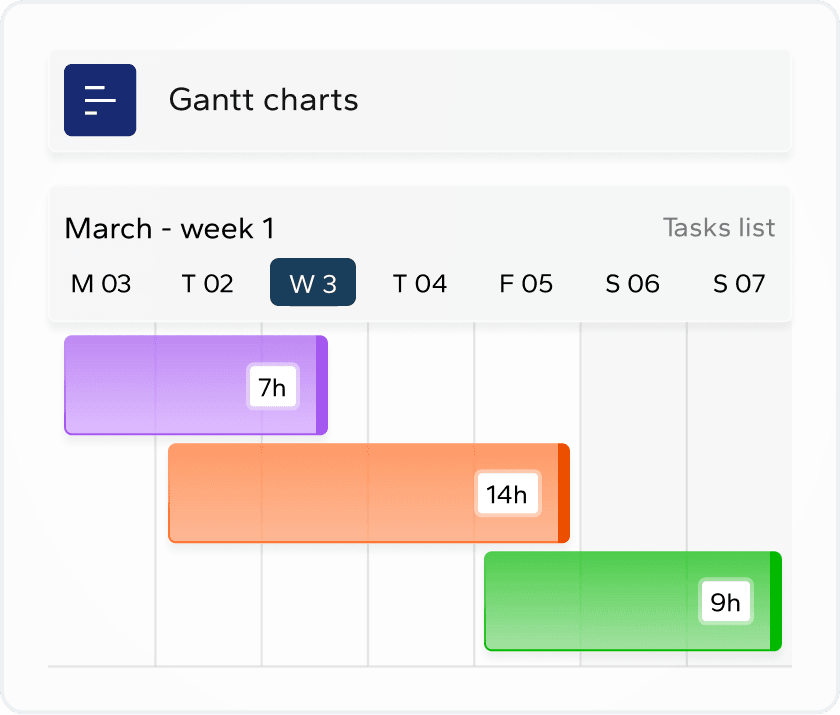Click the Gantt charts title text
Screen dimensions: 840x715
click(x=263, y=100)
